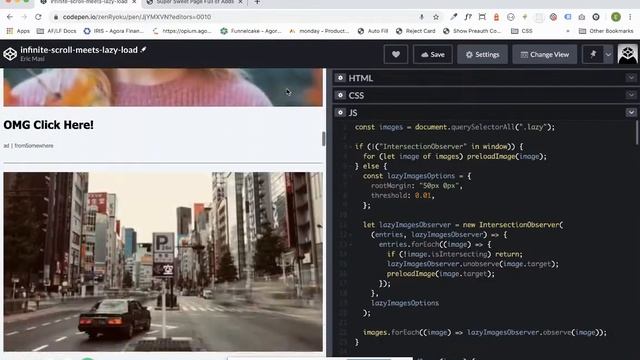Switch to the infinite-scroll-meets-lazy-load tab
640x360 pixels.
89,2
